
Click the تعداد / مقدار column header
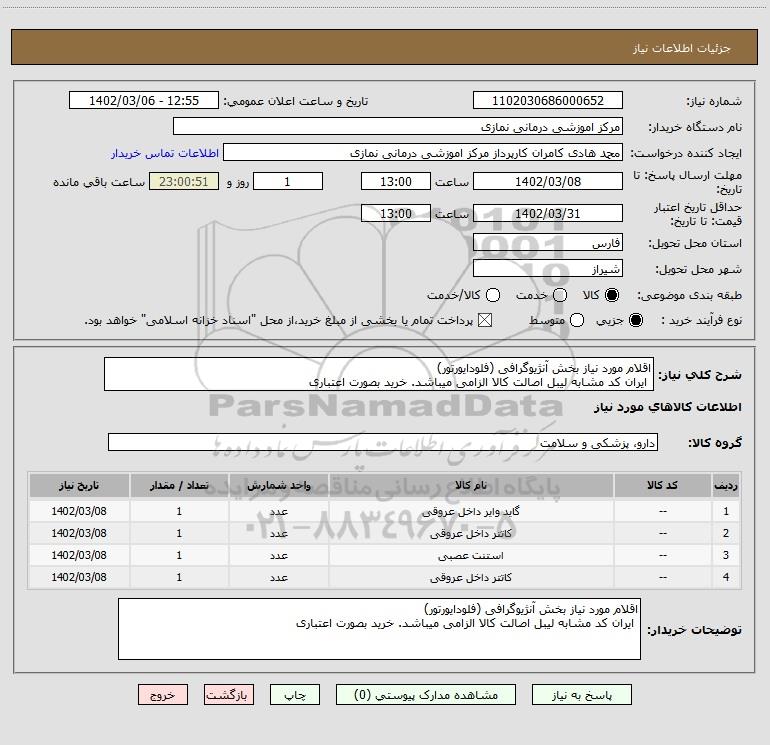[x=179, y=486]
